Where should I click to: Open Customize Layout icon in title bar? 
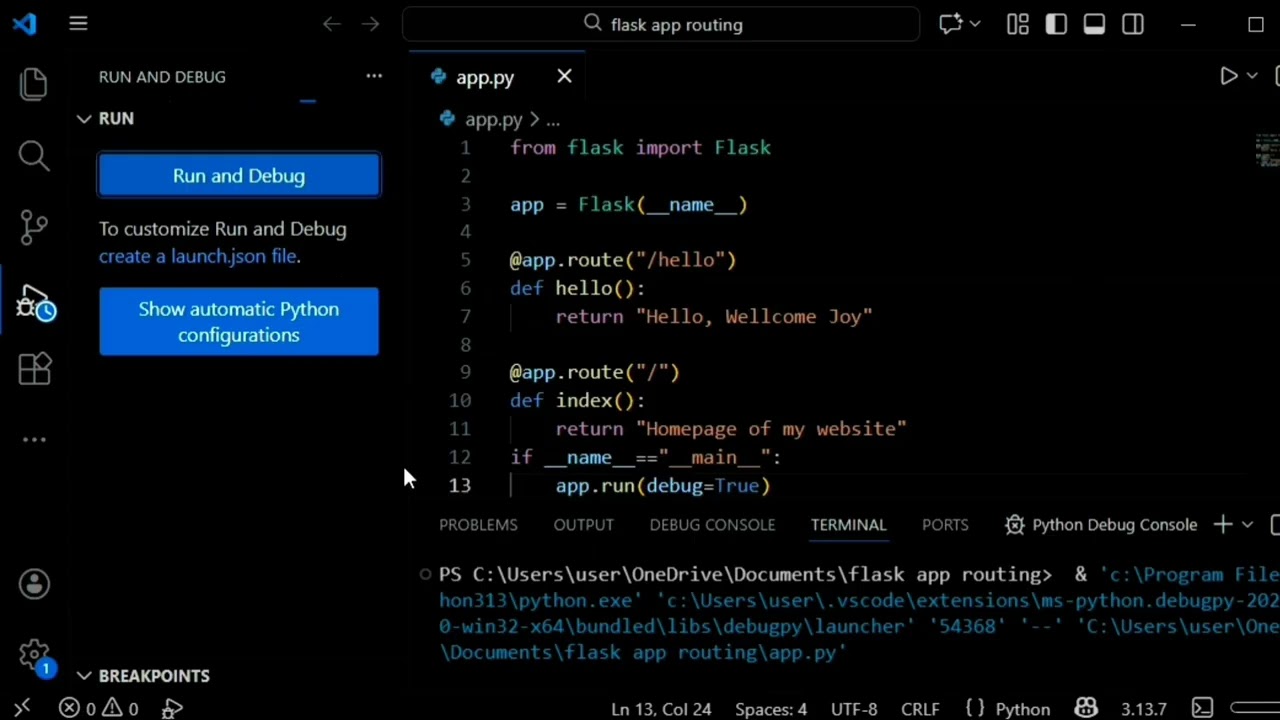[x=1018, y=24]
